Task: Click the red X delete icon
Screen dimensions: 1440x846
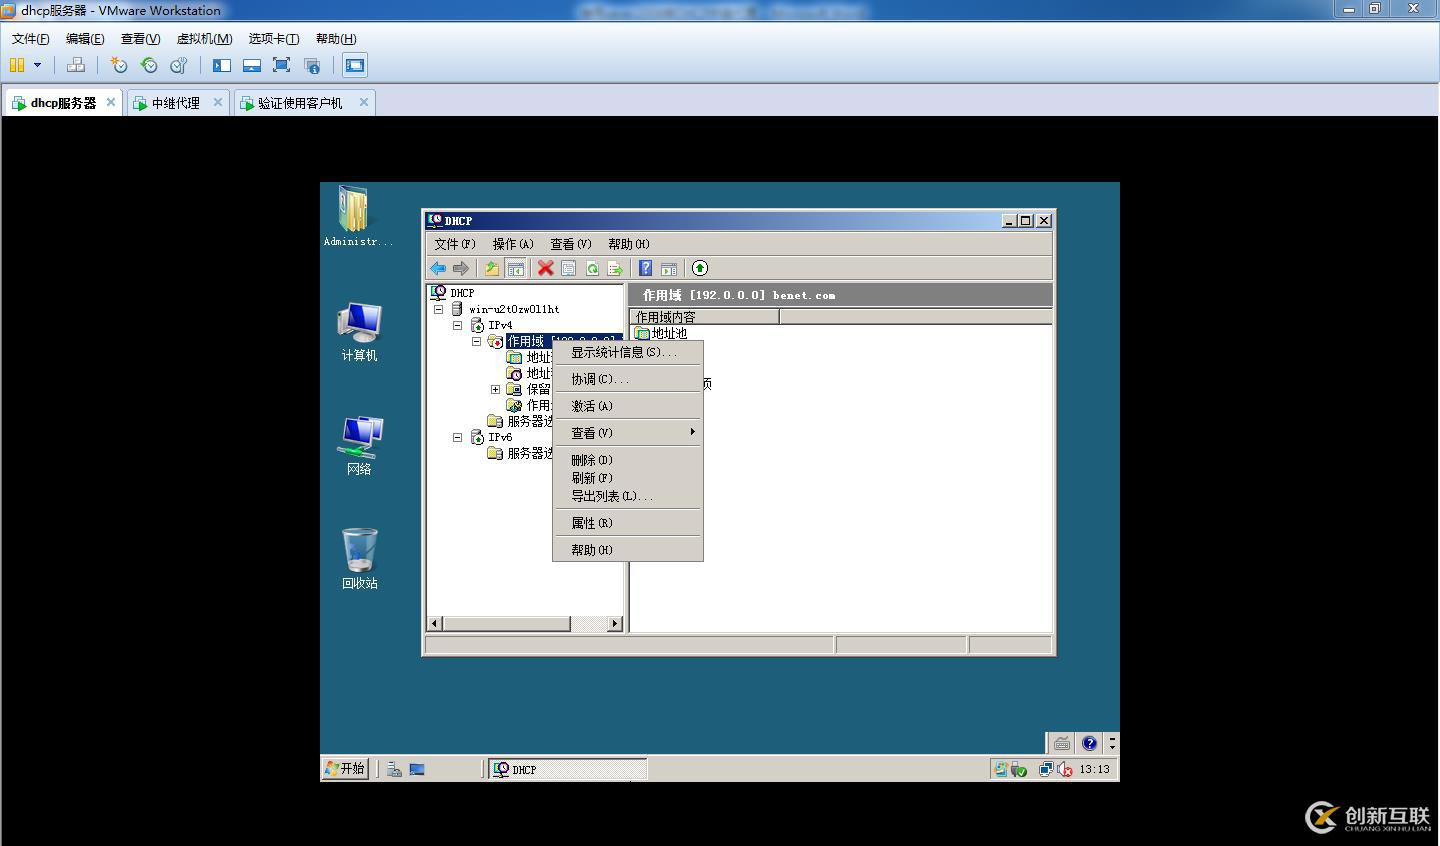Action: point(545,268)
